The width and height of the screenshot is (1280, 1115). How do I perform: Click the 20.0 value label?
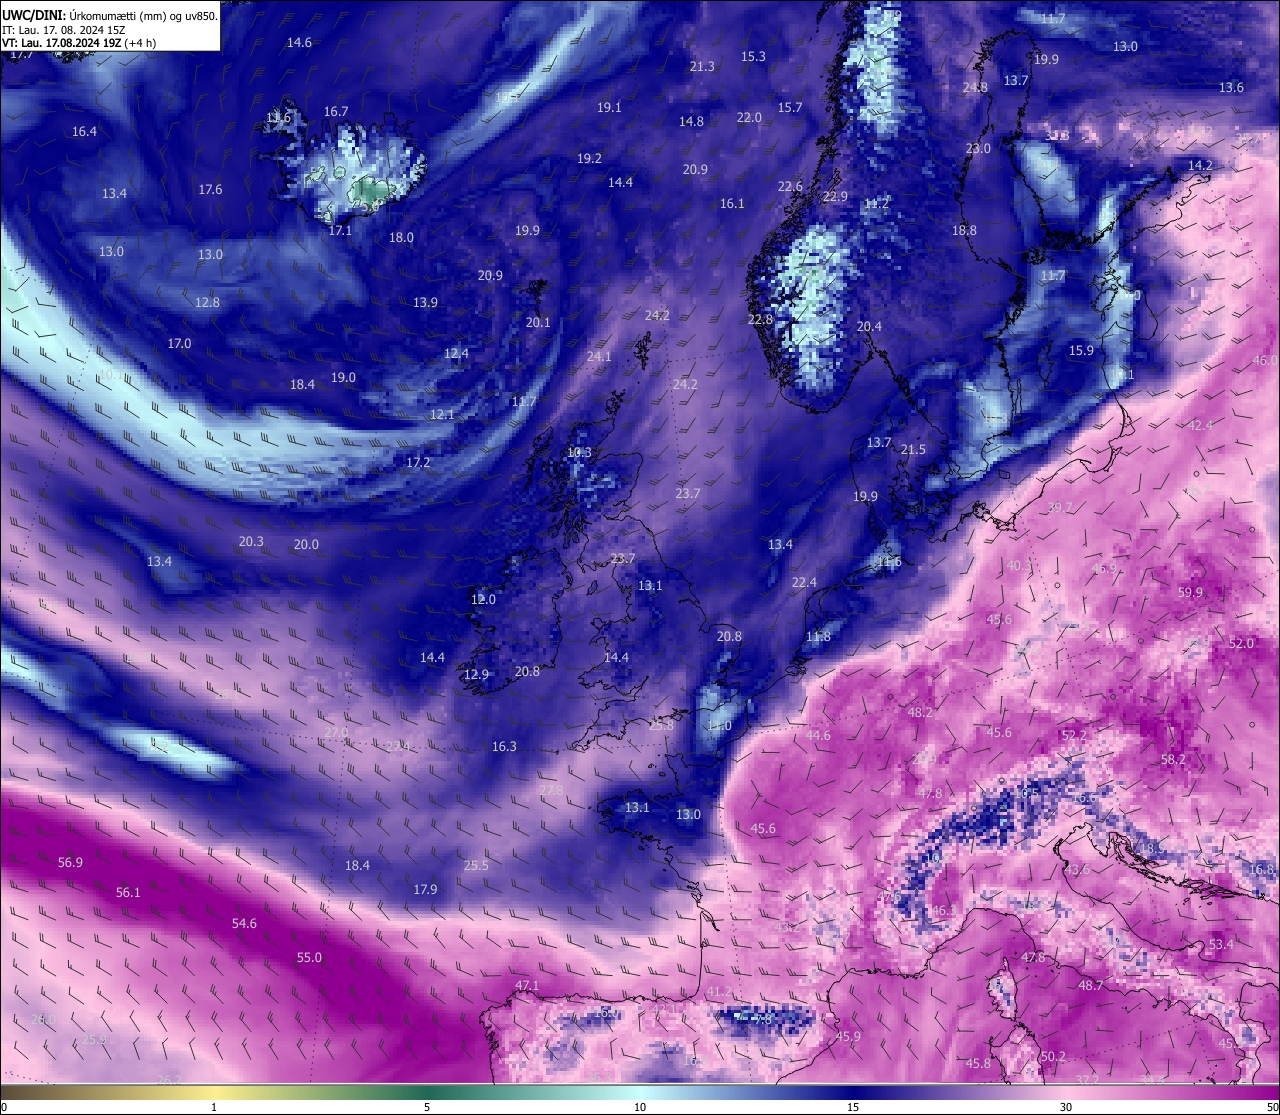pyautogui.click(x=306, y=545)
